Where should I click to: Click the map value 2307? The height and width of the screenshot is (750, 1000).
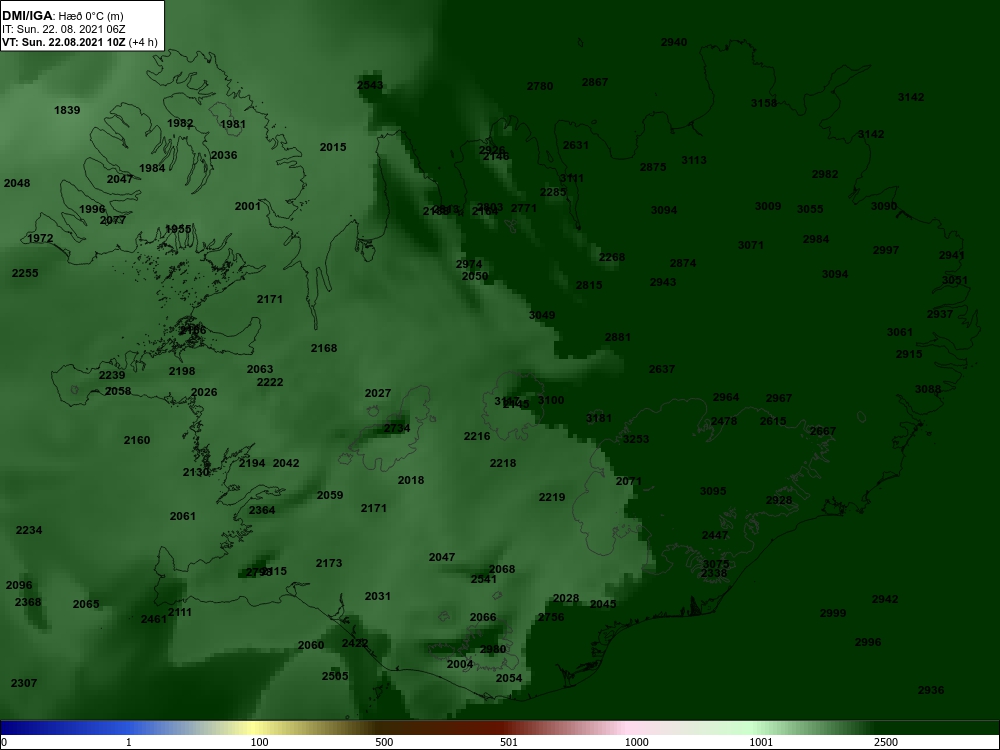tap(24, 683)
